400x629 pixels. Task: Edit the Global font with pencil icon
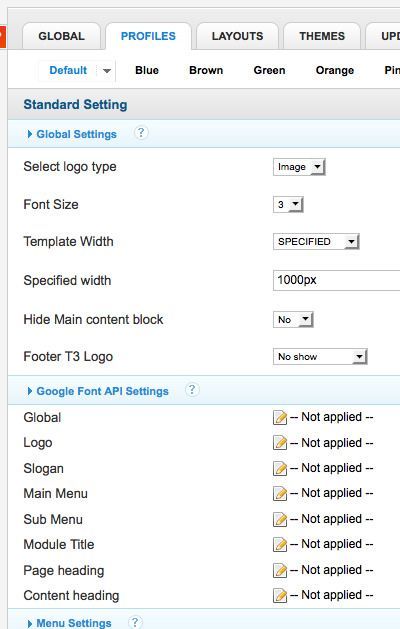[x=280, y=417]
